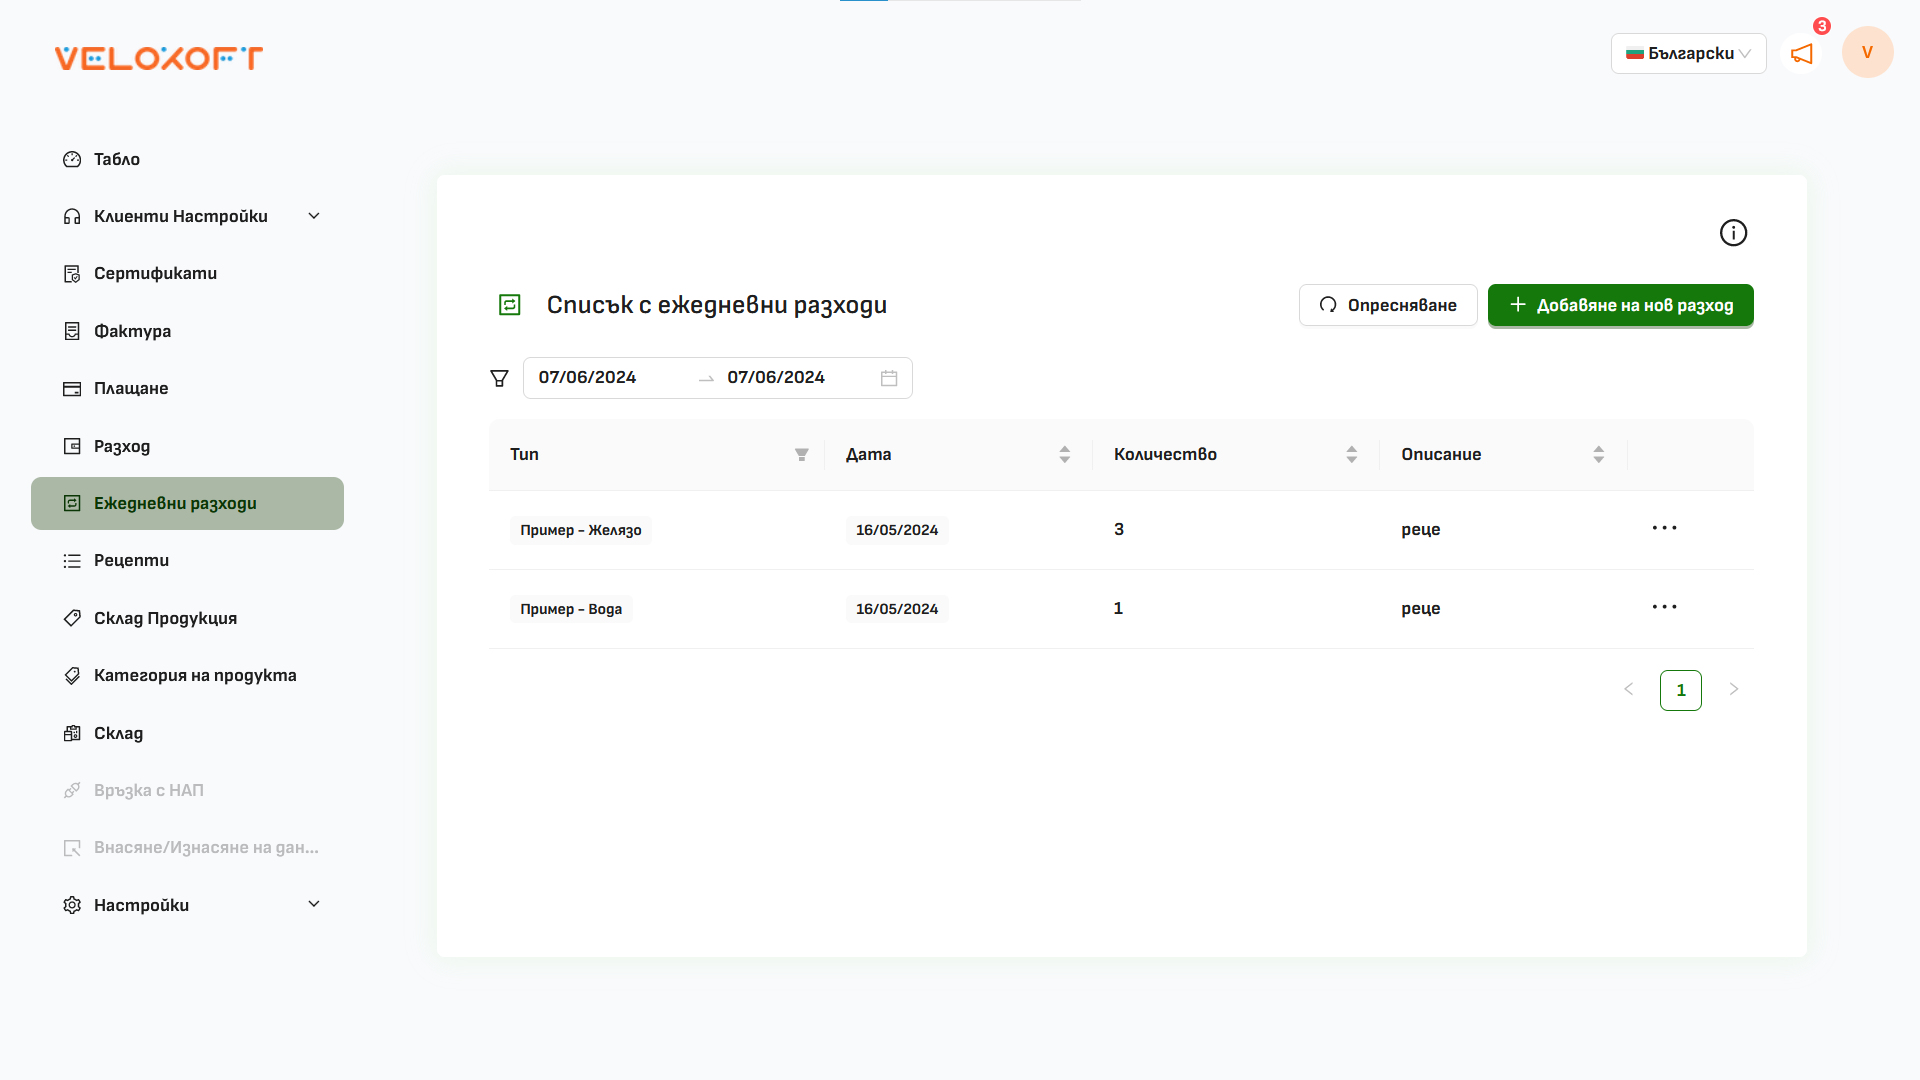Image resolution: width=1920 pixels, height=1080 pixels.
Task: Open the Сертификати certificates icon
Action: pos(72,273)
